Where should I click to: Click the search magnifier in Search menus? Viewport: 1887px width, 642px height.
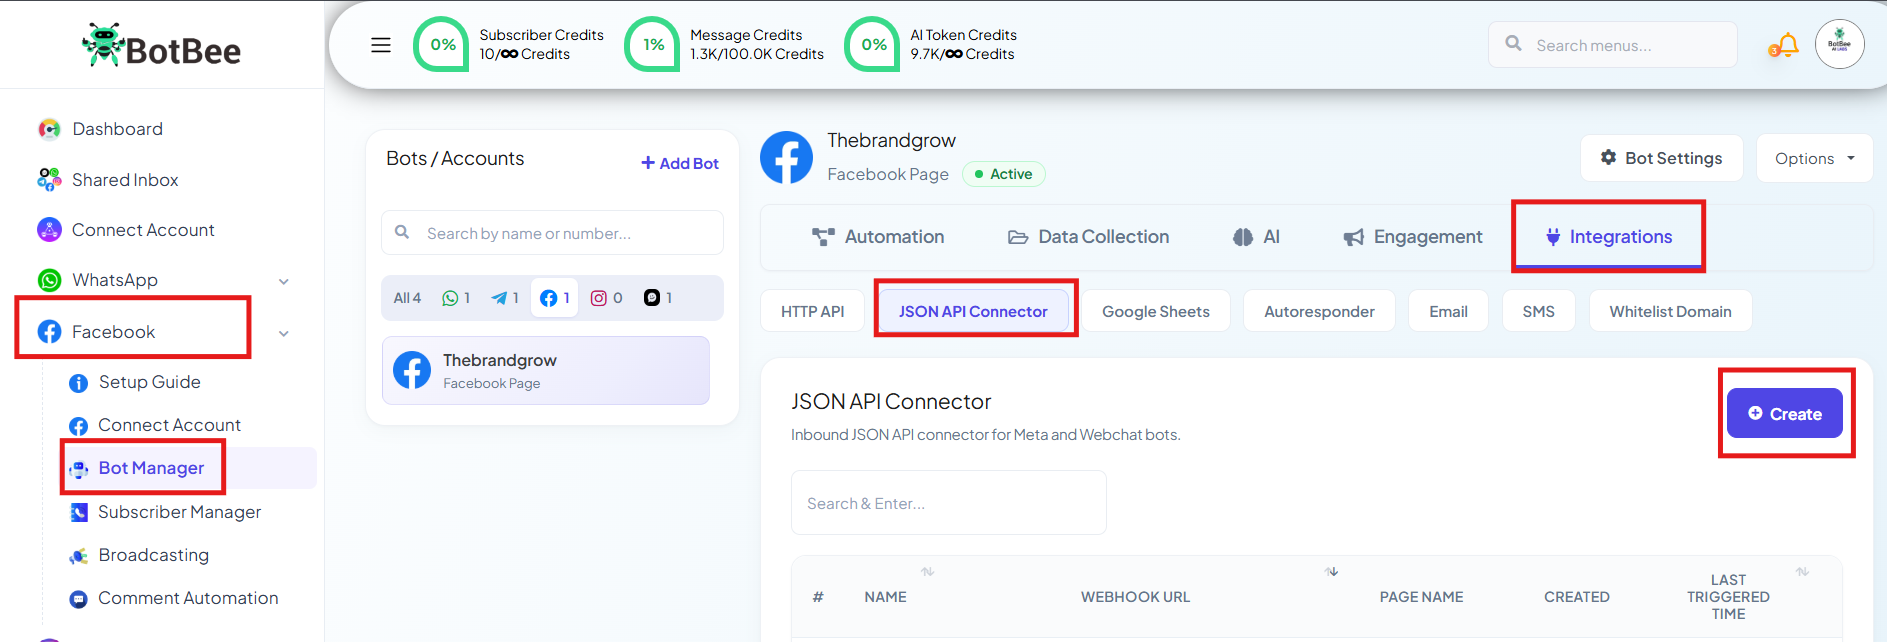pos(1514,44)
